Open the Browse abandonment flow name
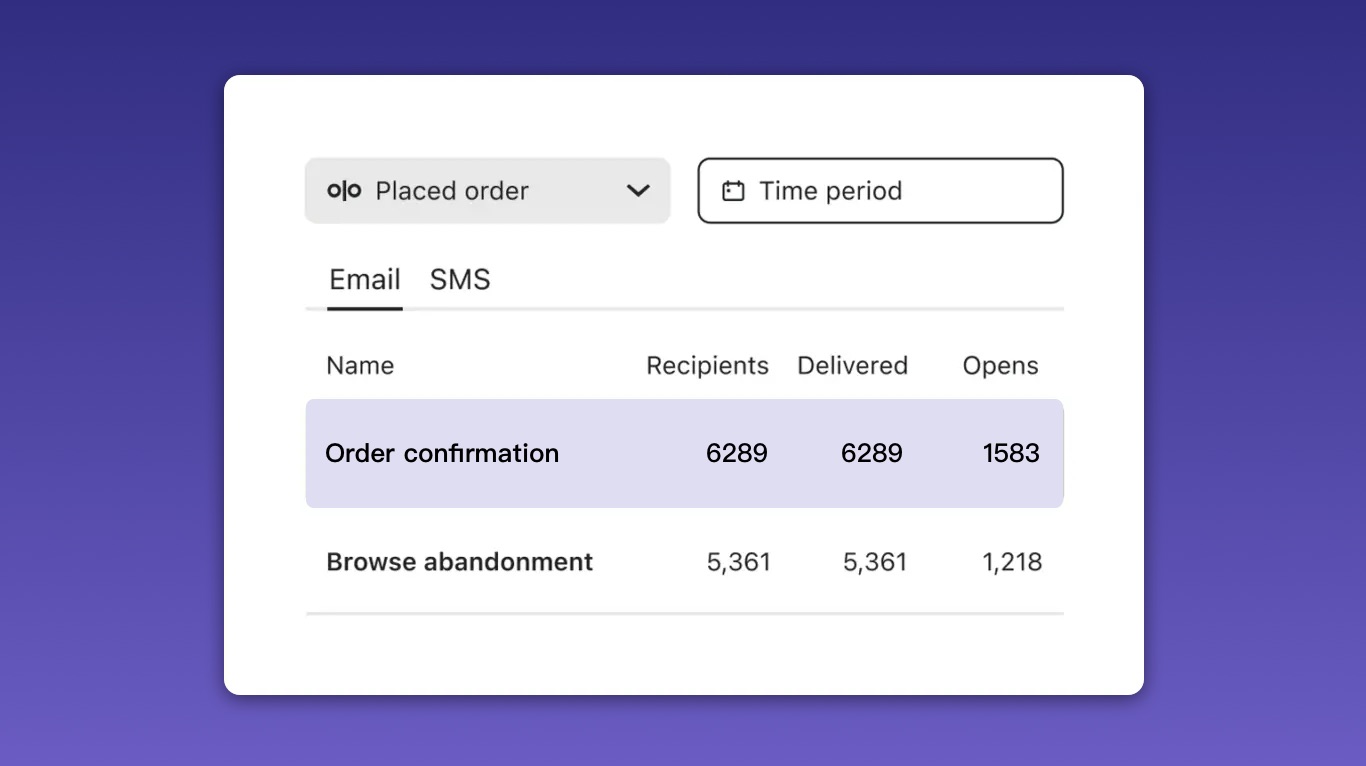The height and width of the screenshot is (766, 1366). [x=460, y=562]
